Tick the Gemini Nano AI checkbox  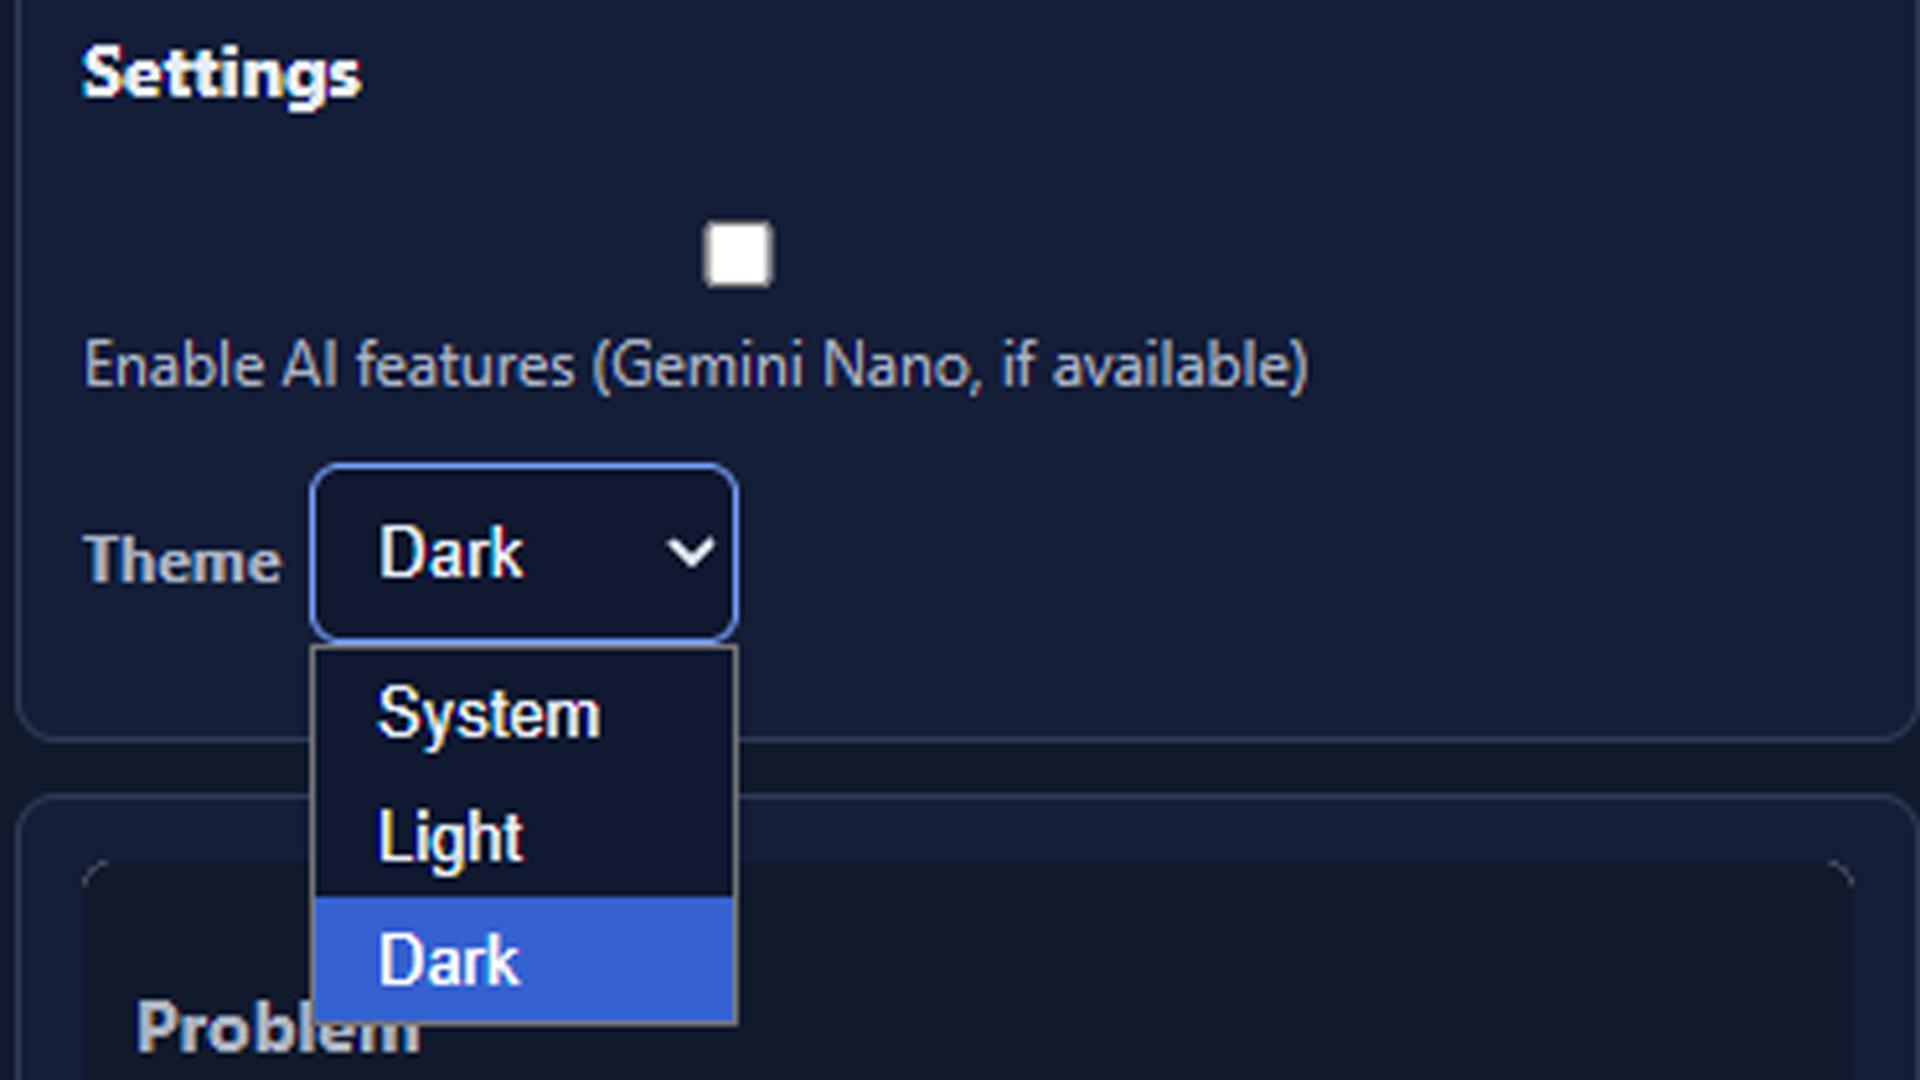coord(738,254)
